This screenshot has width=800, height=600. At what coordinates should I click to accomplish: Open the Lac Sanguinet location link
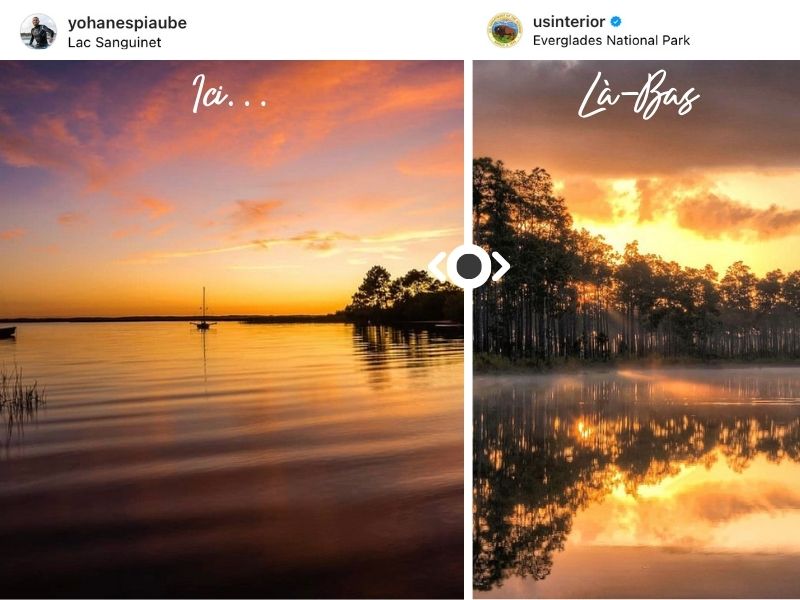(114, 42)
